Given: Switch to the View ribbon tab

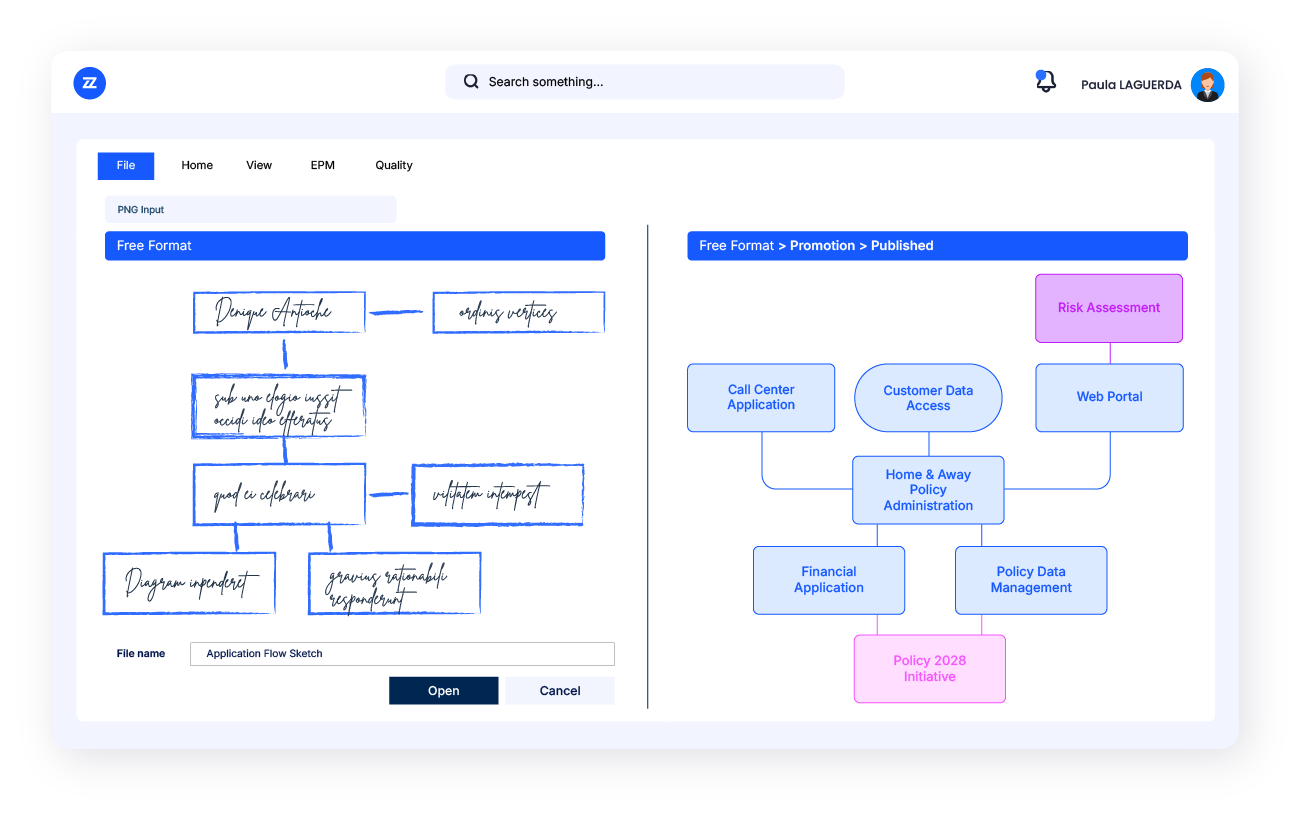Looking at the screenshot, I should pyautogui.click(x=259, y=165).
